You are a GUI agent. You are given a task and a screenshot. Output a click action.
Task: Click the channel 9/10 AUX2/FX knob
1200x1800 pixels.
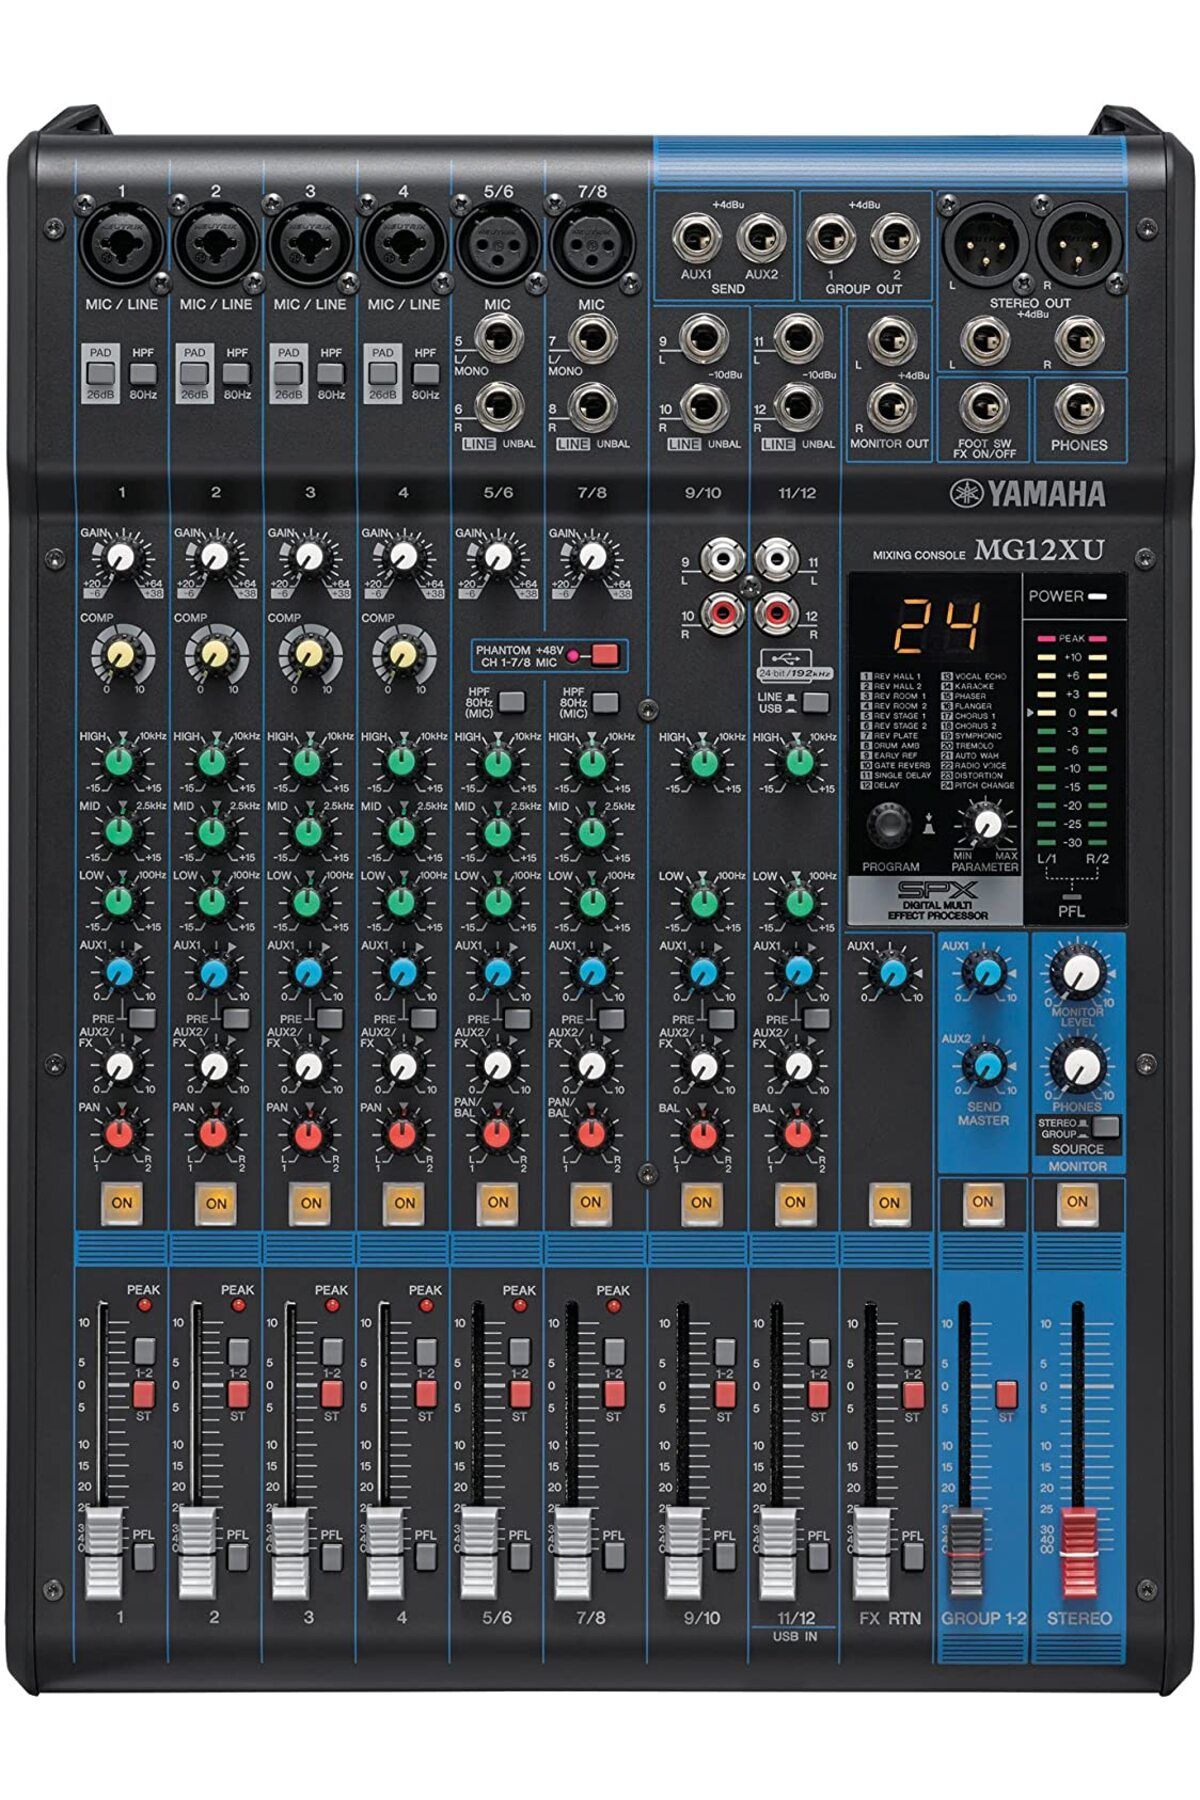[703, 1066]
